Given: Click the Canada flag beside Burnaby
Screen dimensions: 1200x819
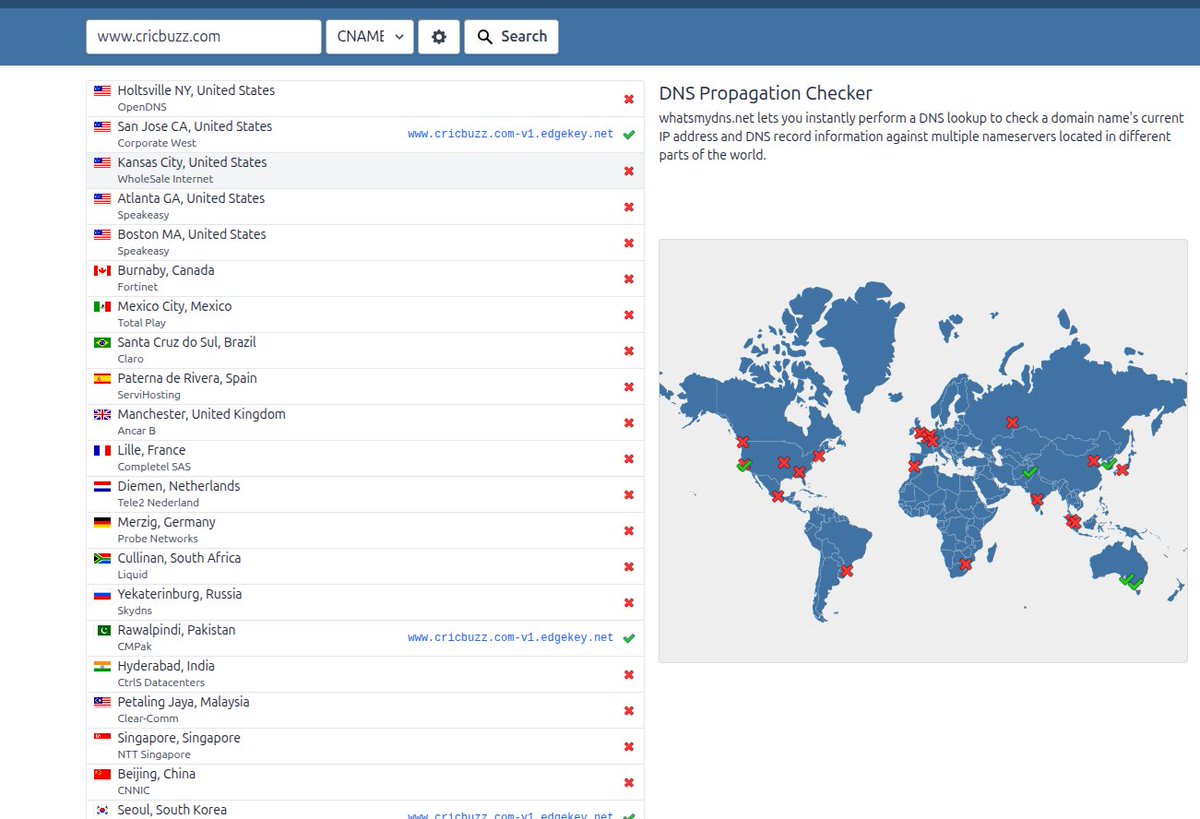Looking at the screenshot, I should 102,271.
